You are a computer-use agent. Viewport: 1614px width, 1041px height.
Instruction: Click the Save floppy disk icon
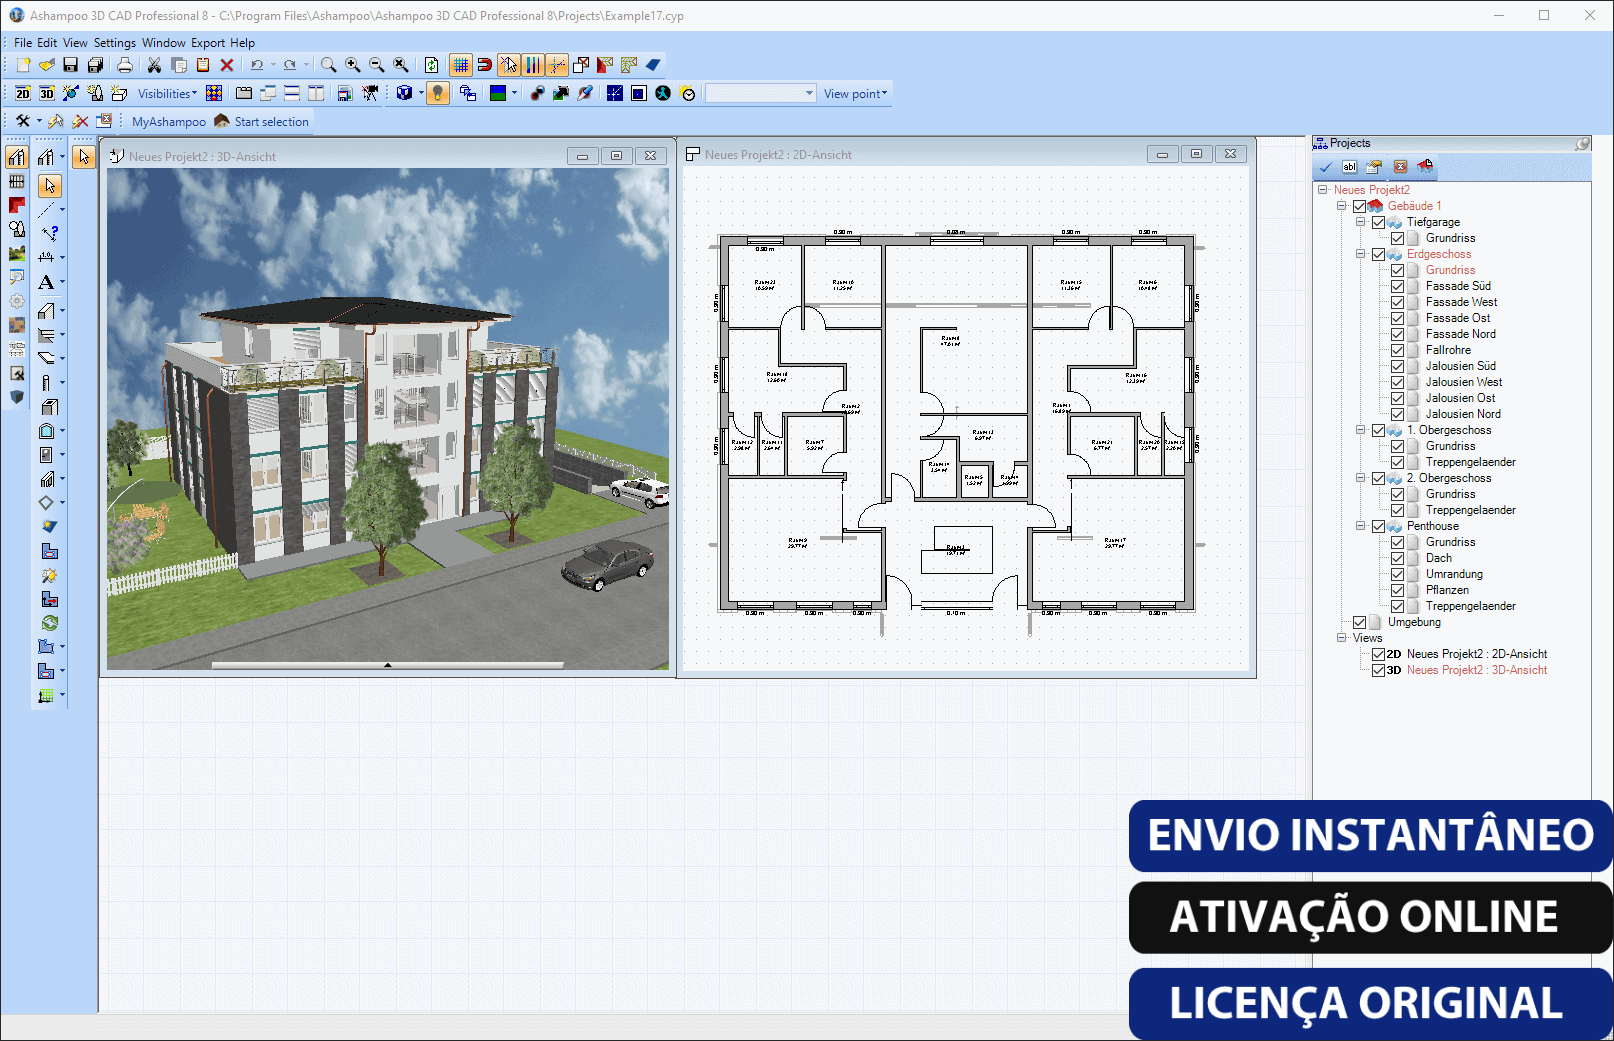[70, 65]
